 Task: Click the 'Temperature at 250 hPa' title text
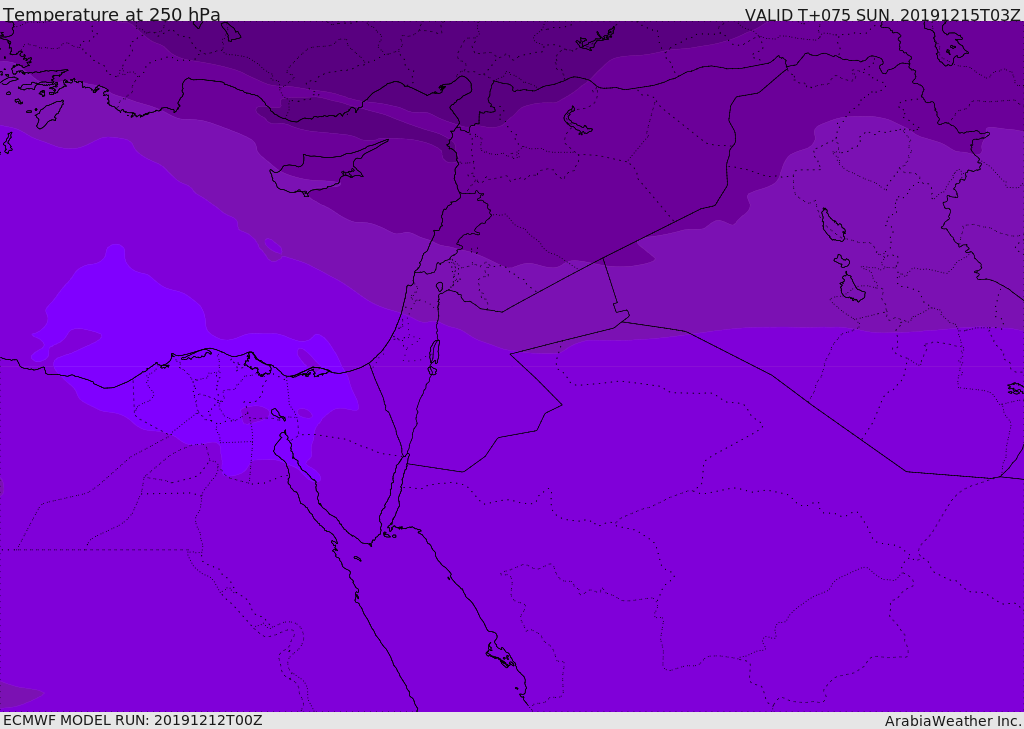(x=112, y=14)
